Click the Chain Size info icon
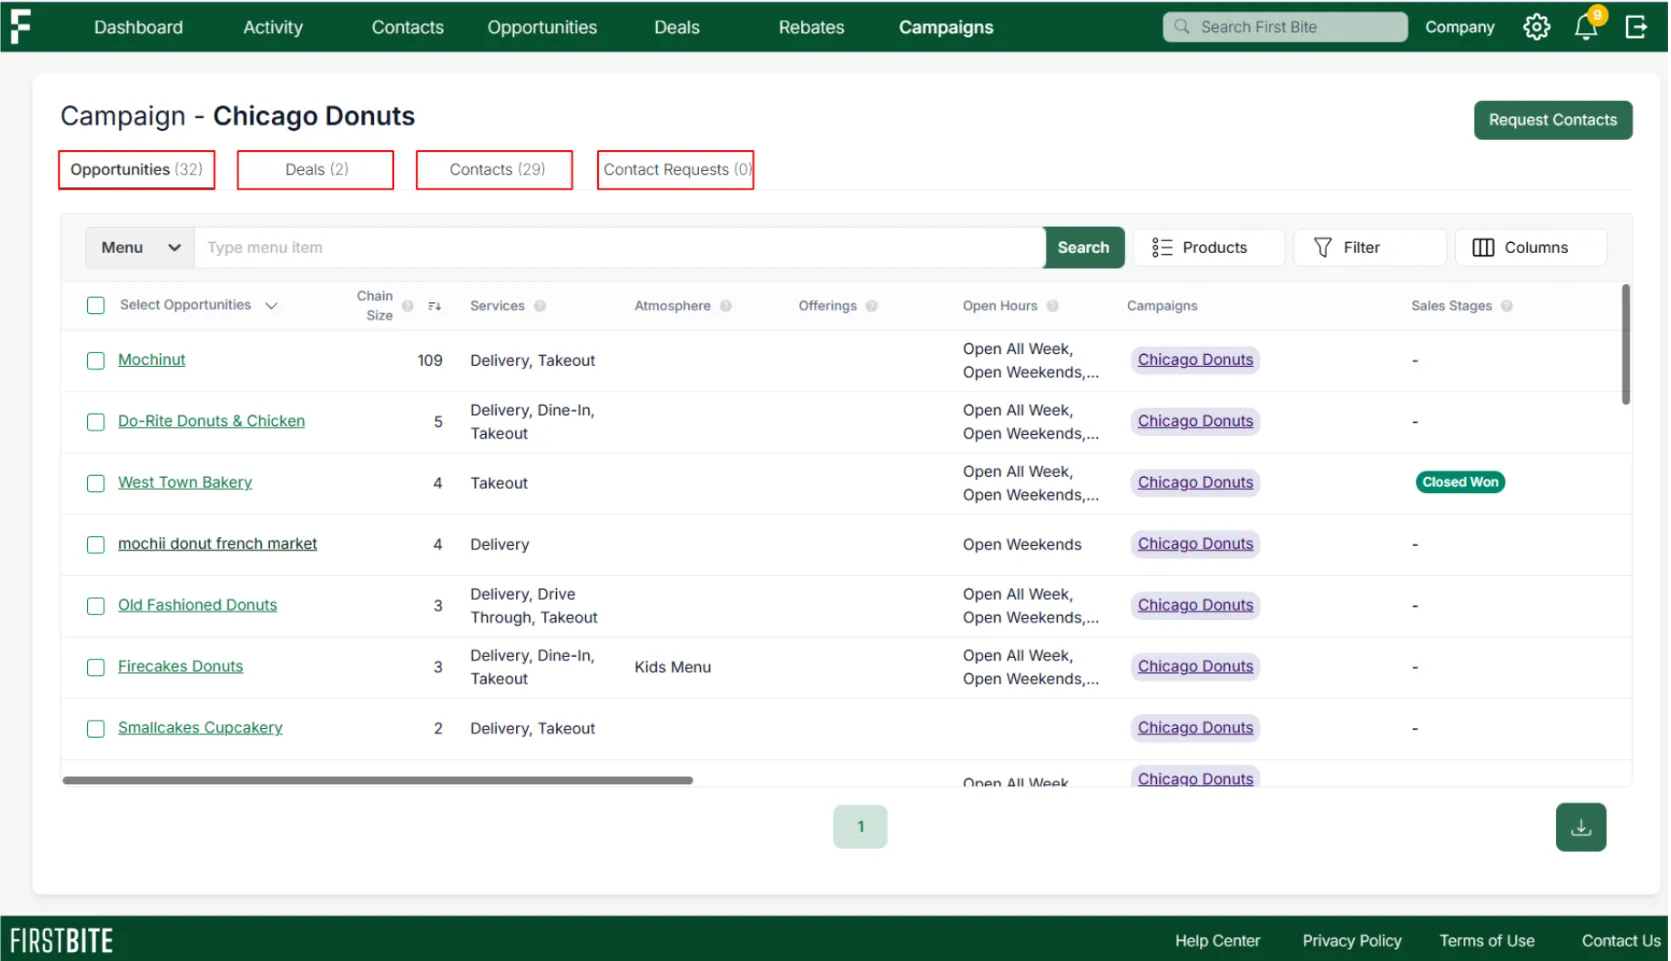This screenshot has width=1671, height=961. point(408,306)
